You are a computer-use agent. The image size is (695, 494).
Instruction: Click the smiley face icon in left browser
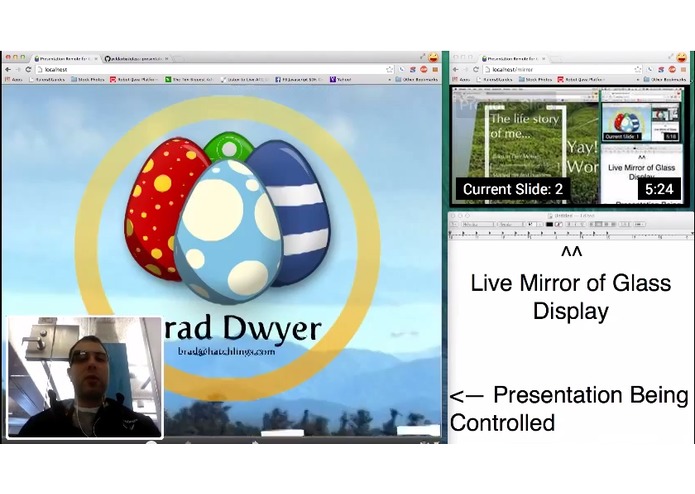click(x=433, y=57)
